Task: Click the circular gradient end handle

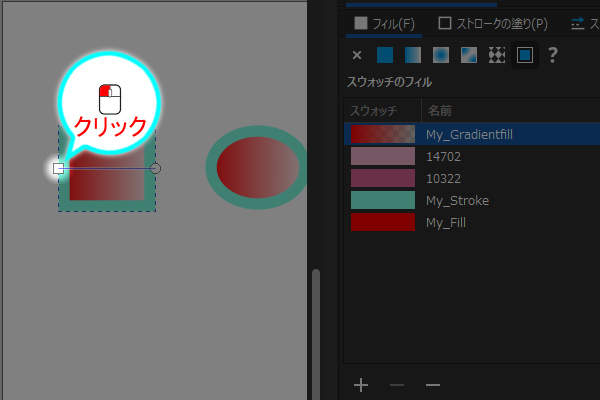Action: [155, 168]
